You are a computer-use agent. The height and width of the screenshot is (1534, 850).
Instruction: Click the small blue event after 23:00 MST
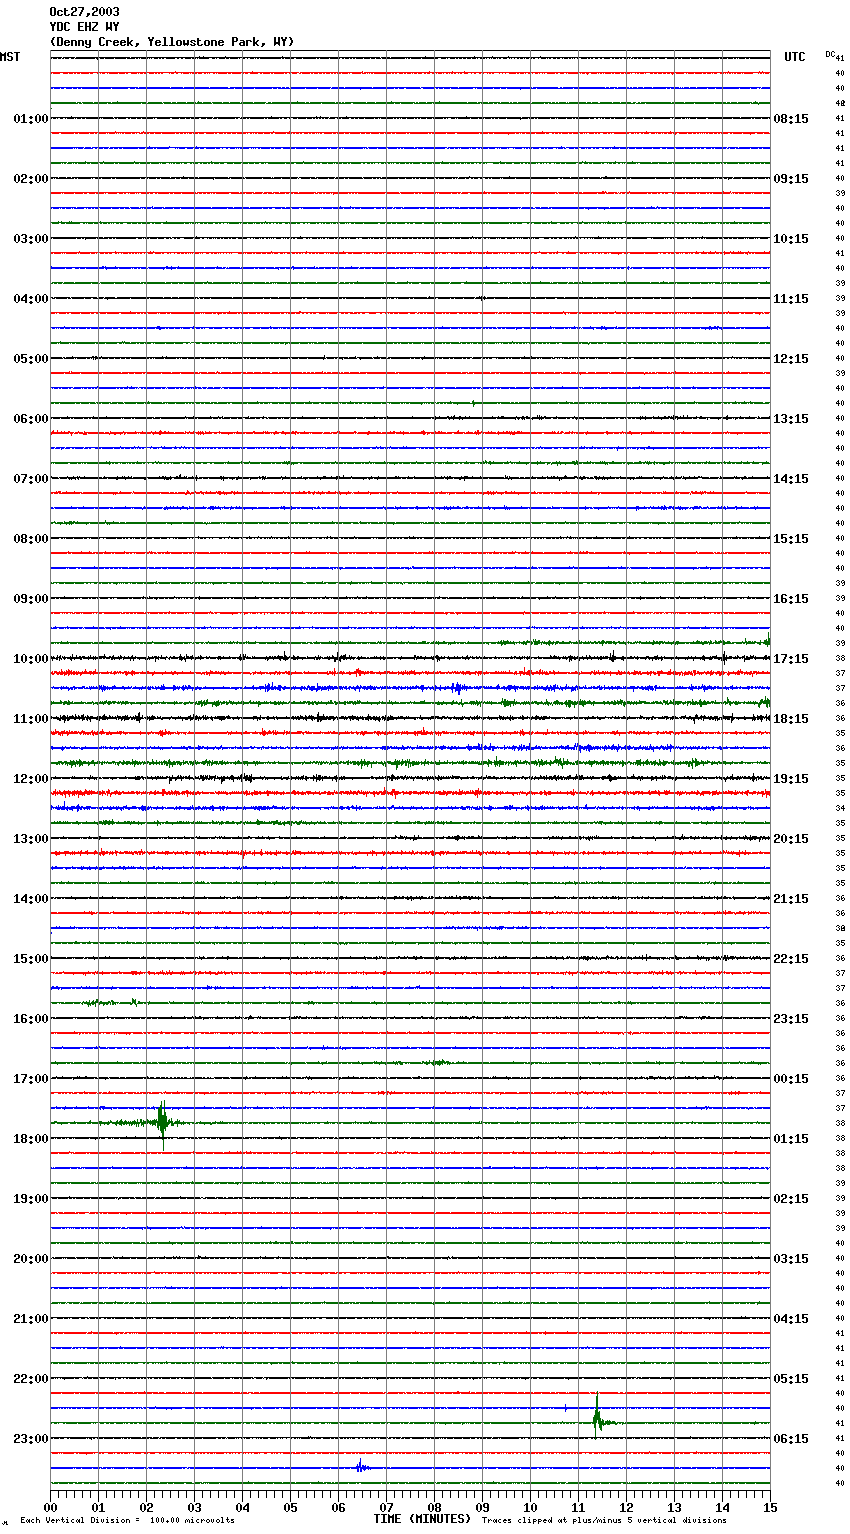click(361, 1467)
